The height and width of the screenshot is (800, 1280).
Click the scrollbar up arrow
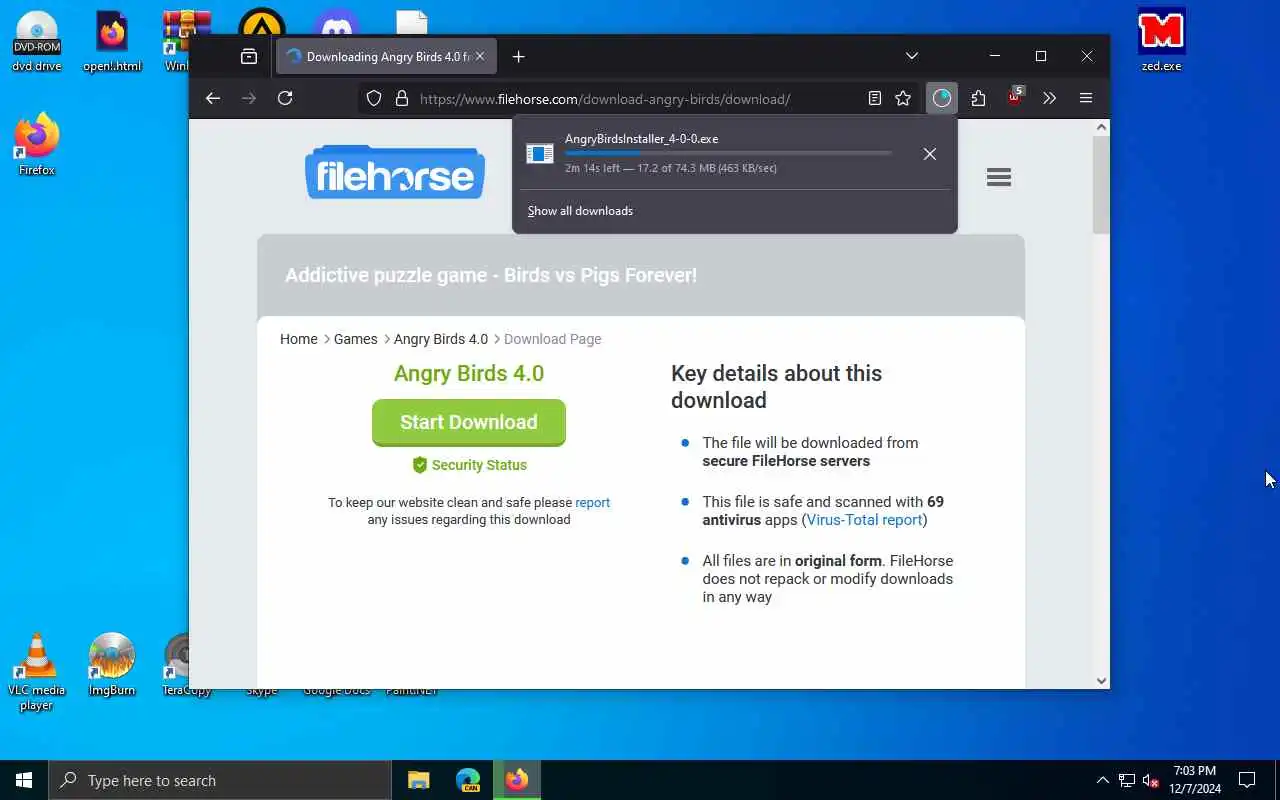1101,128
